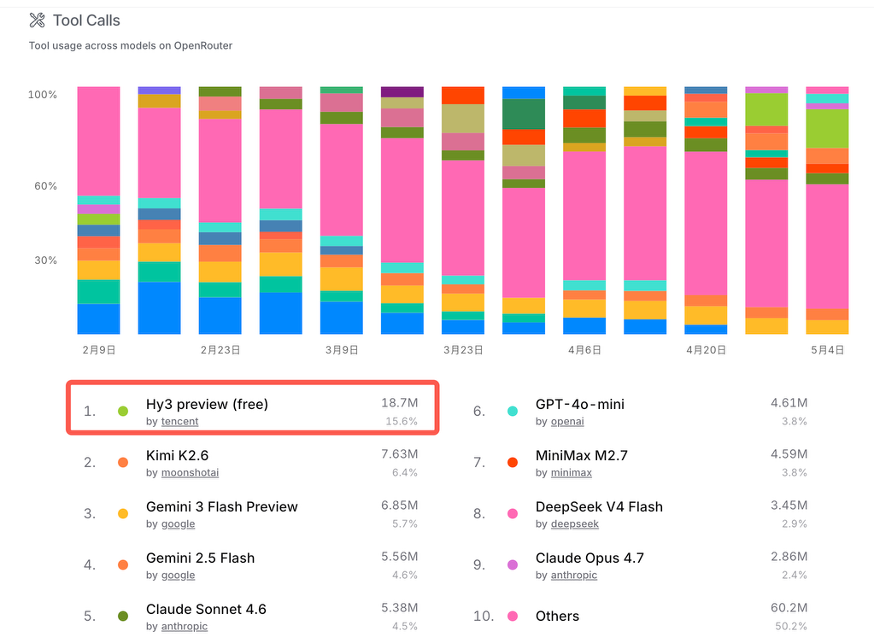Click the 3.45M value
Viewport: 874px width, 644px height.
[789, 505]
